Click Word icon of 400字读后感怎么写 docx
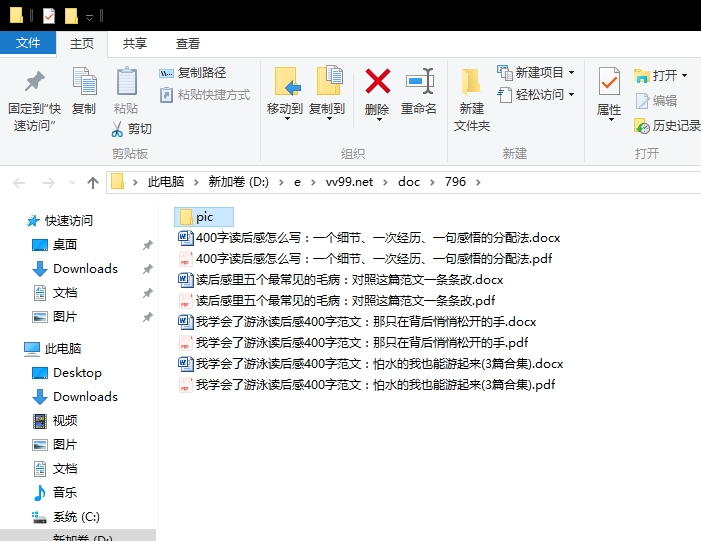This screenshot has width=701, height=541. pos(186,237)
